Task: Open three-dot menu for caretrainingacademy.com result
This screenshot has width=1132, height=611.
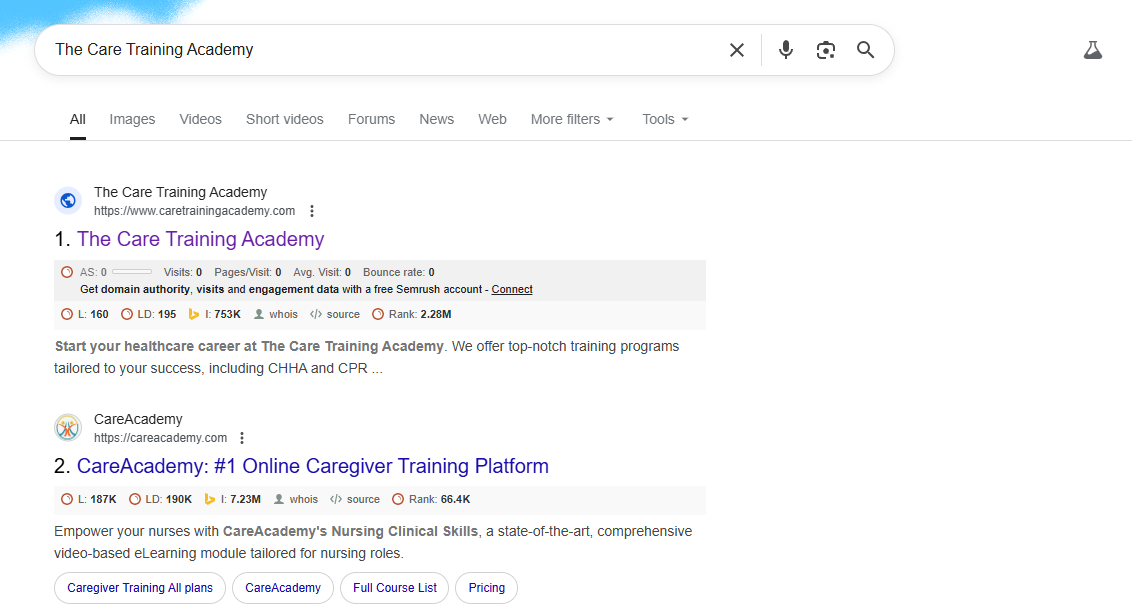Action: coord(312,211)
